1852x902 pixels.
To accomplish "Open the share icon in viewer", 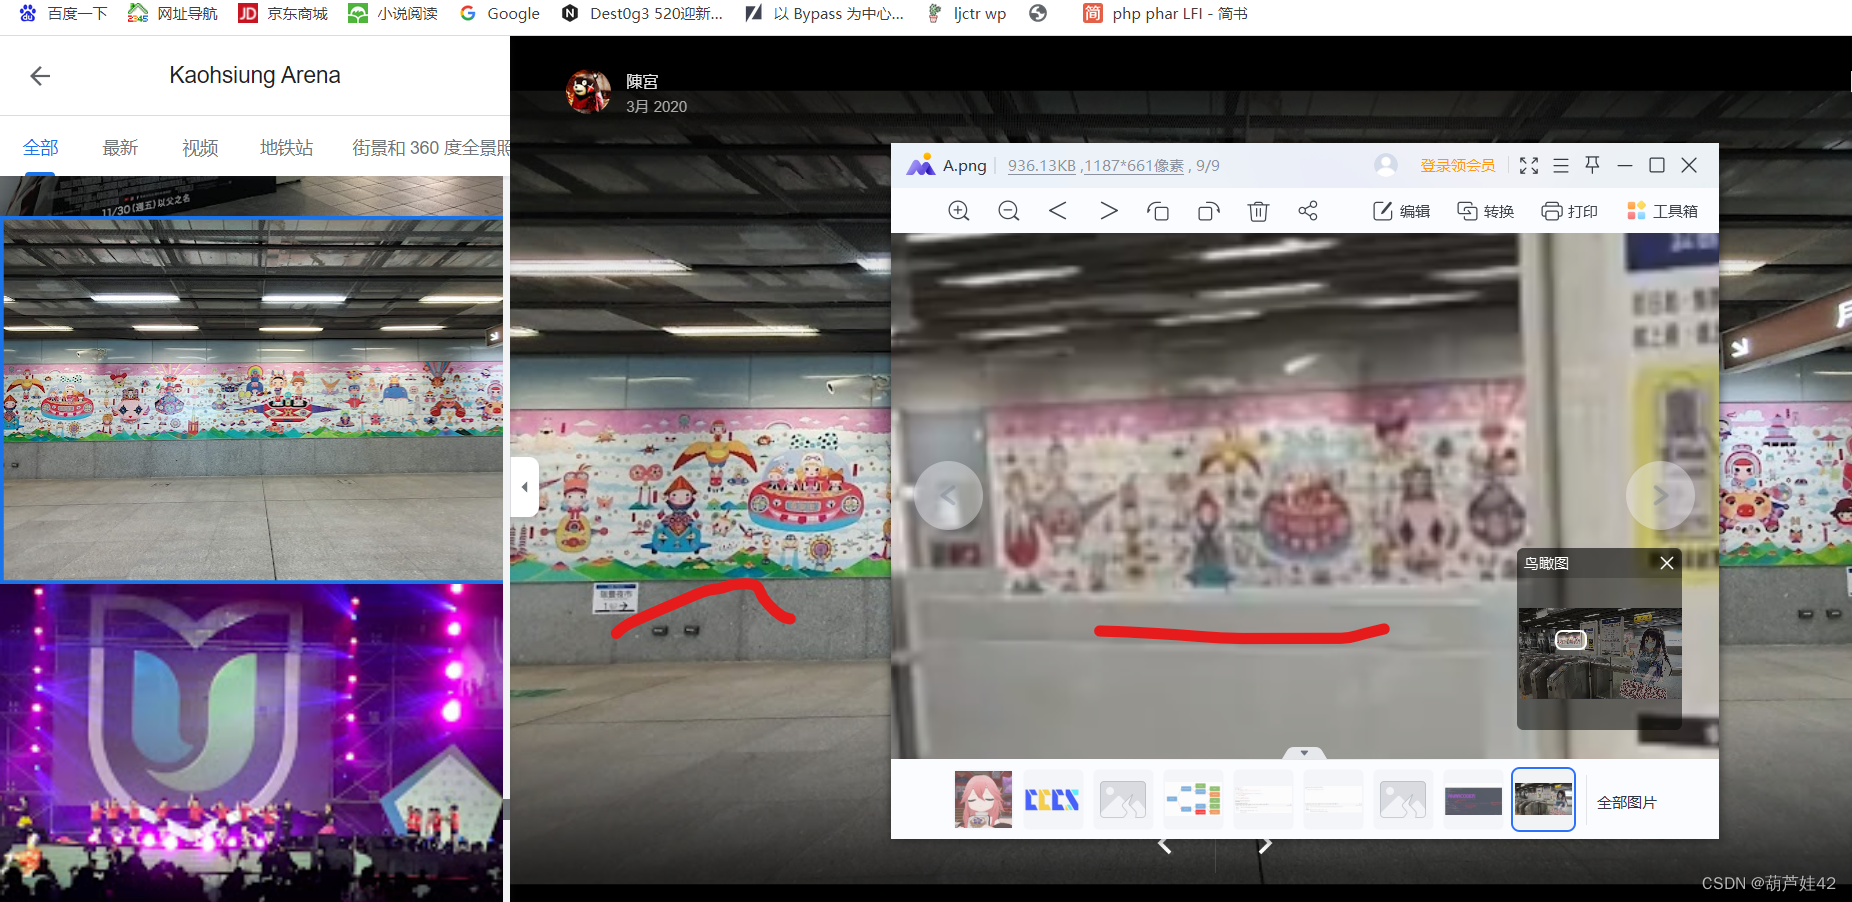I will coord(1308,211).
